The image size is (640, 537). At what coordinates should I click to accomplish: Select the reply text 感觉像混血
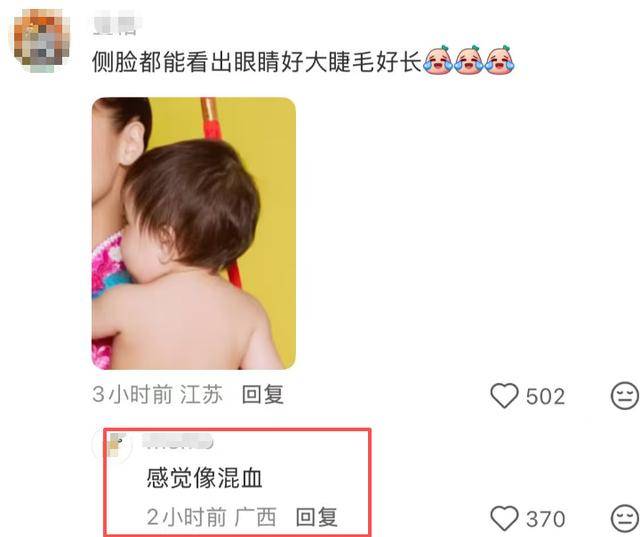[204, 478]
